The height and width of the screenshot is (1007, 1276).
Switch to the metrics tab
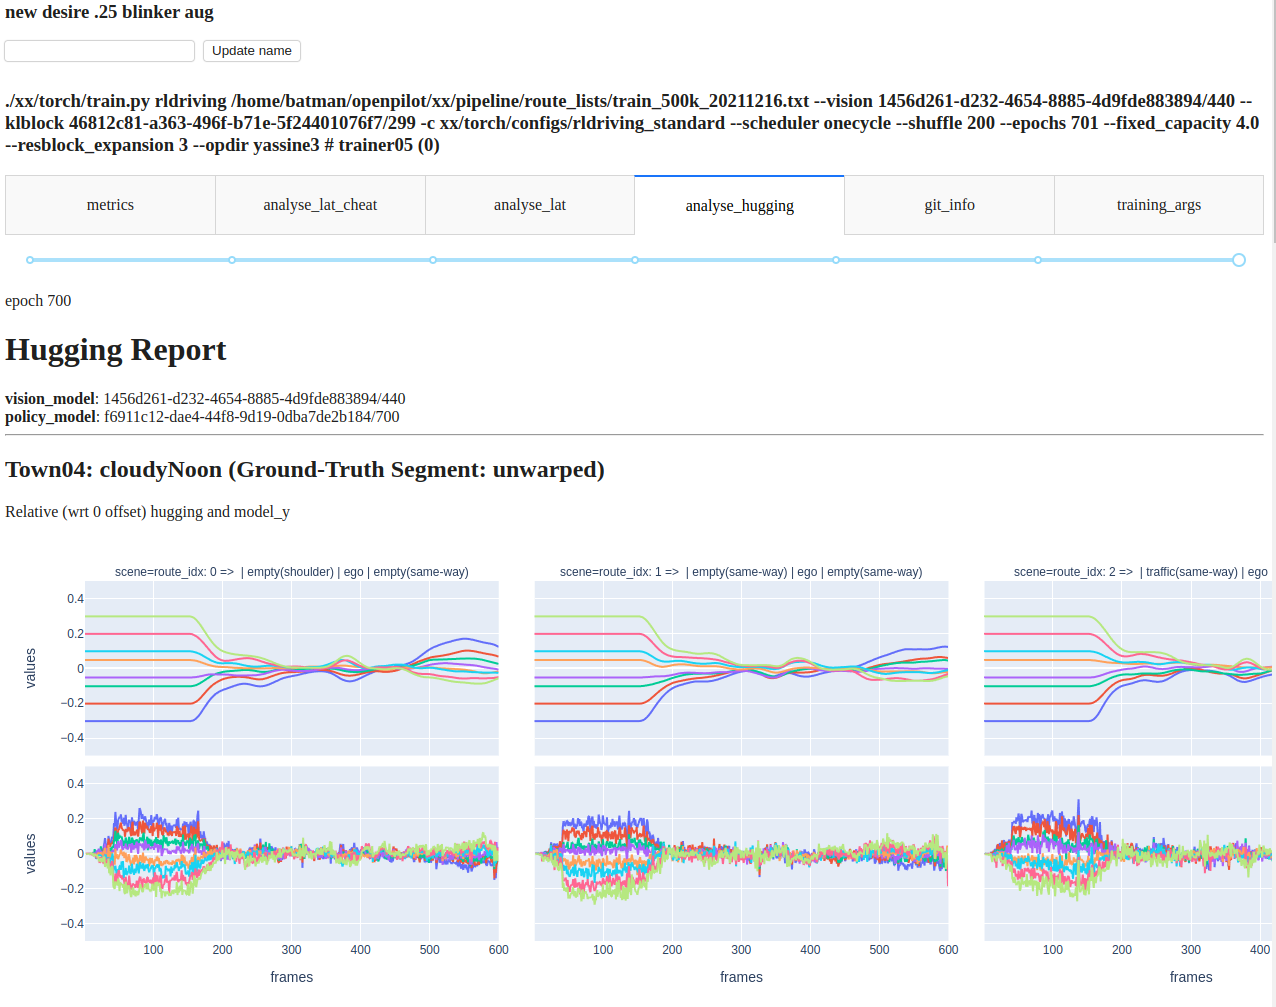tap(110, 205)
